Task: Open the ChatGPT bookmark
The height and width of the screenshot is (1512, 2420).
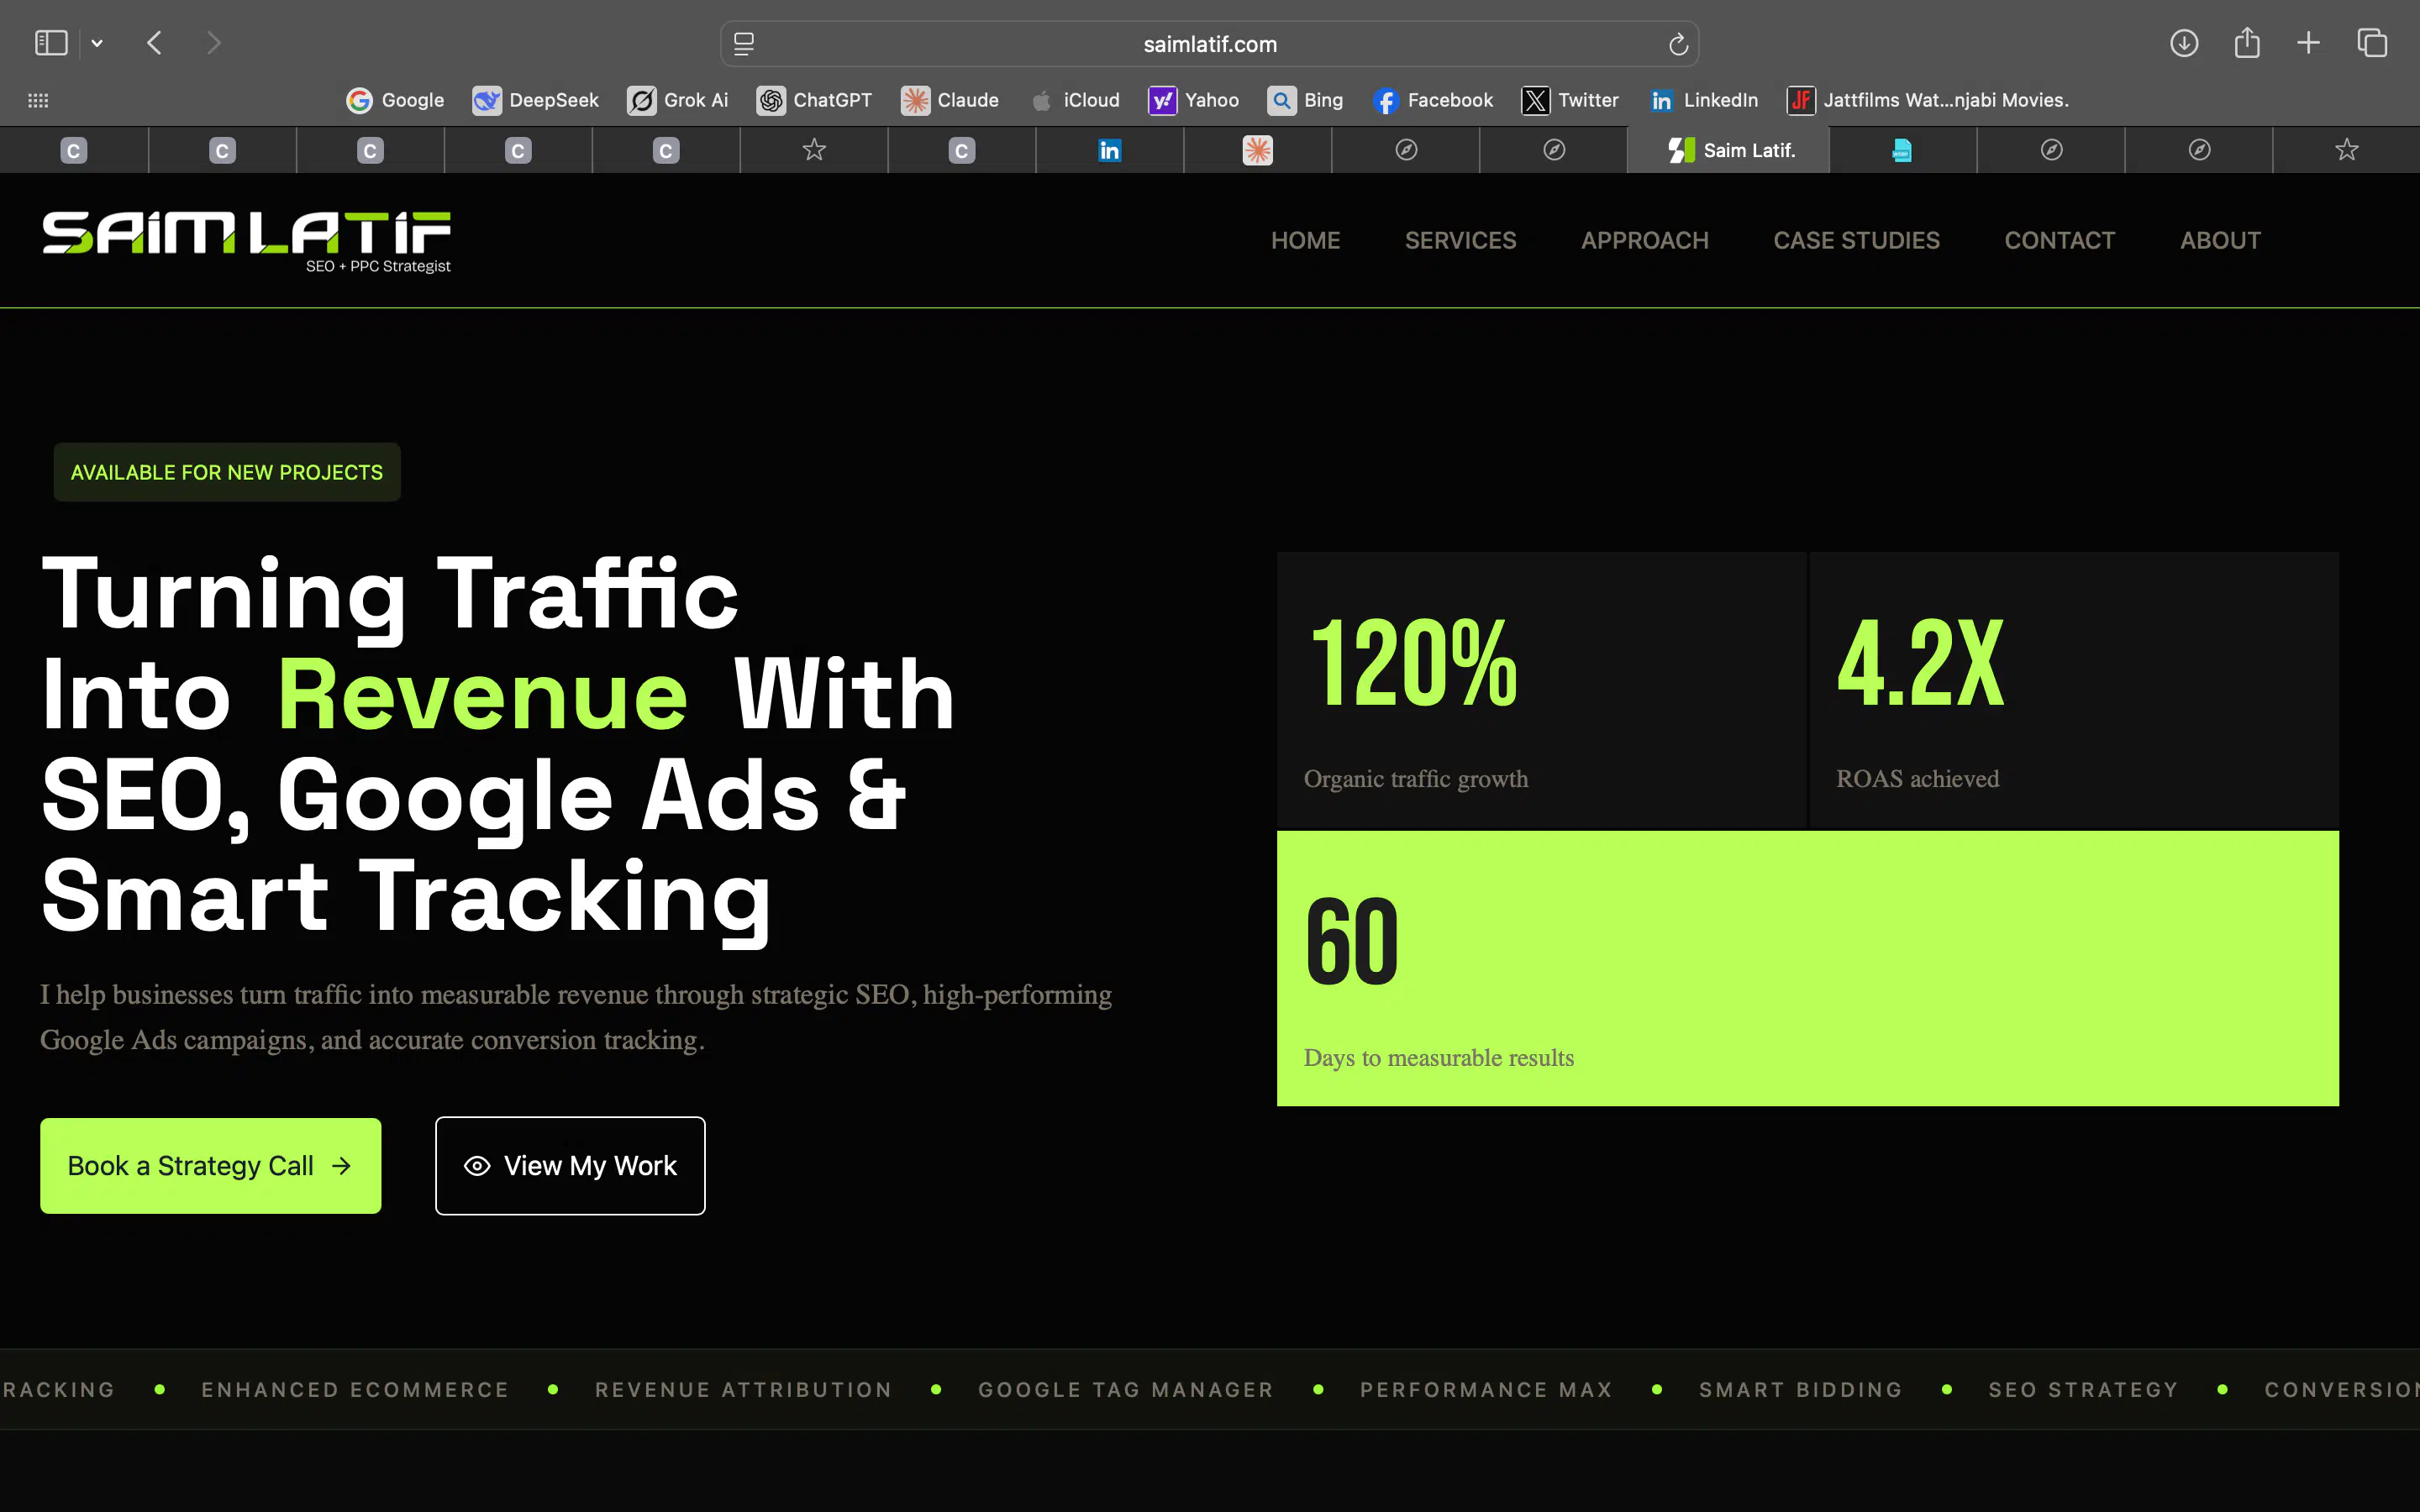Action: coord(814,100)
